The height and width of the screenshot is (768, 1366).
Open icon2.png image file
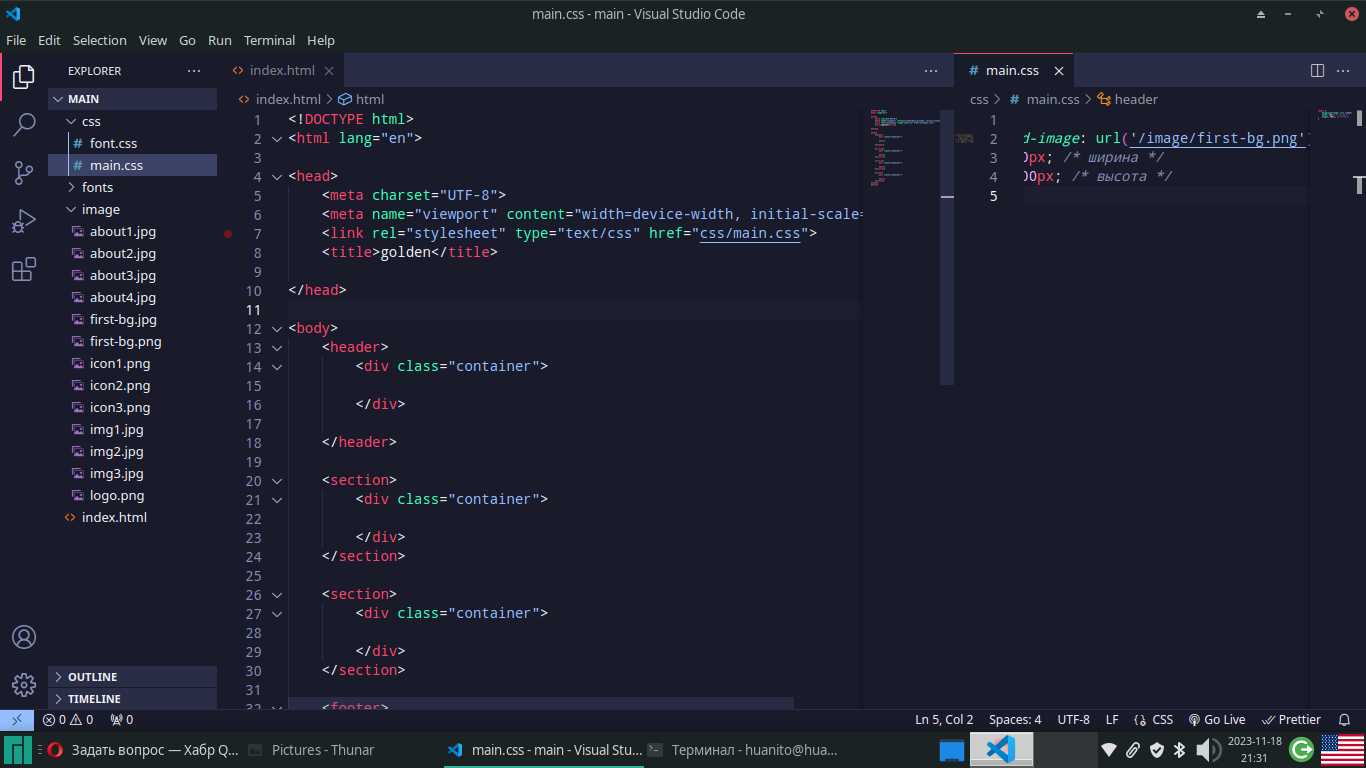132,385
